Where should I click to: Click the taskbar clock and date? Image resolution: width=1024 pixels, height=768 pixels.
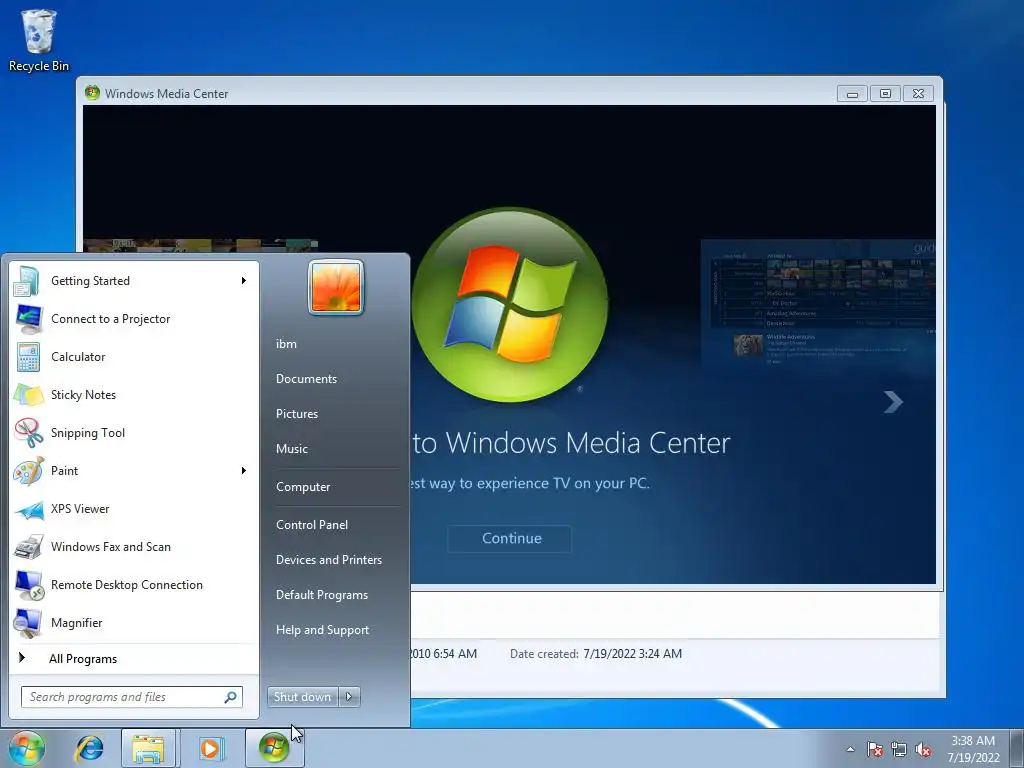pos(973,749)
